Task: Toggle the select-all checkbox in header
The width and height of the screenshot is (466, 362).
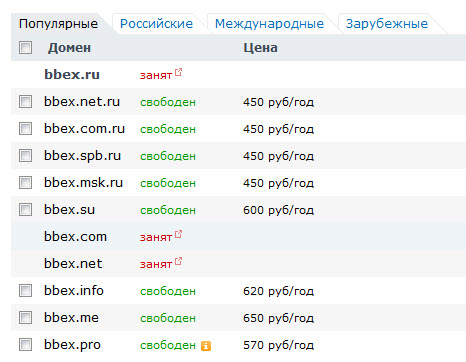Action: tap(25, 47)
